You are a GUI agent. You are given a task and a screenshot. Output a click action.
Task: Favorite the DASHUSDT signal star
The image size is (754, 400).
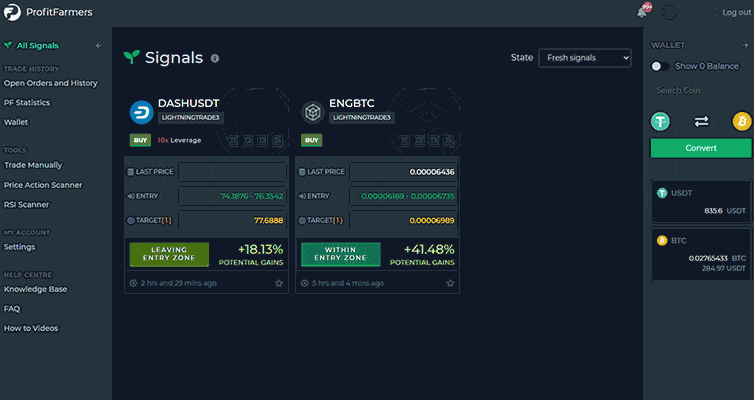click(279, 283)
